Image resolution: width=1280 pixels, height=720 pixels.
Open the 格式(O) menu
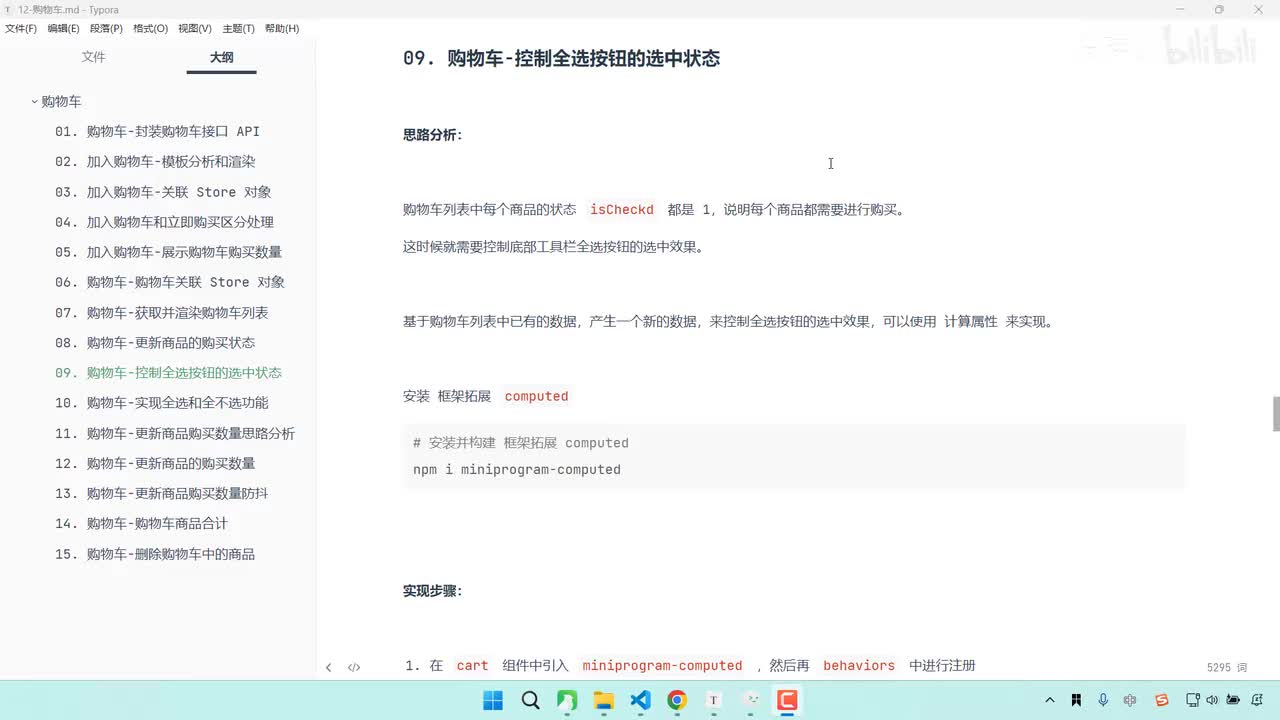click(x=150, y=28)
